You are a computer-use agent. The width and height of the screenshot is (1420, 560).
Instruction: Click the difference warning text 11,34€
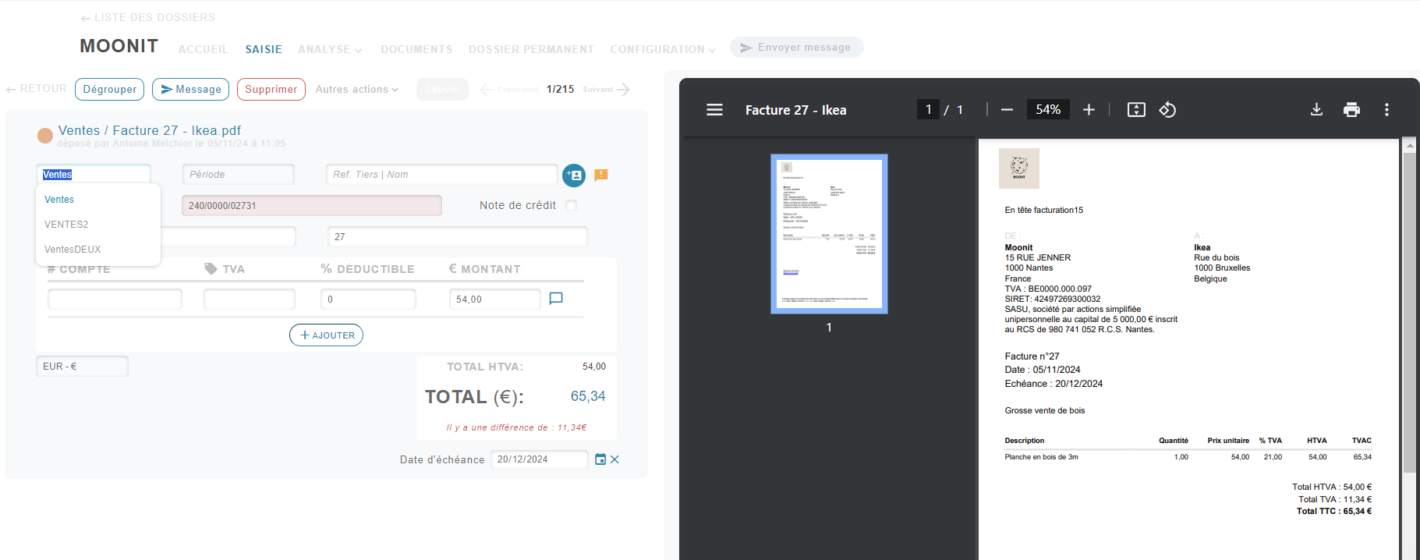516,427
